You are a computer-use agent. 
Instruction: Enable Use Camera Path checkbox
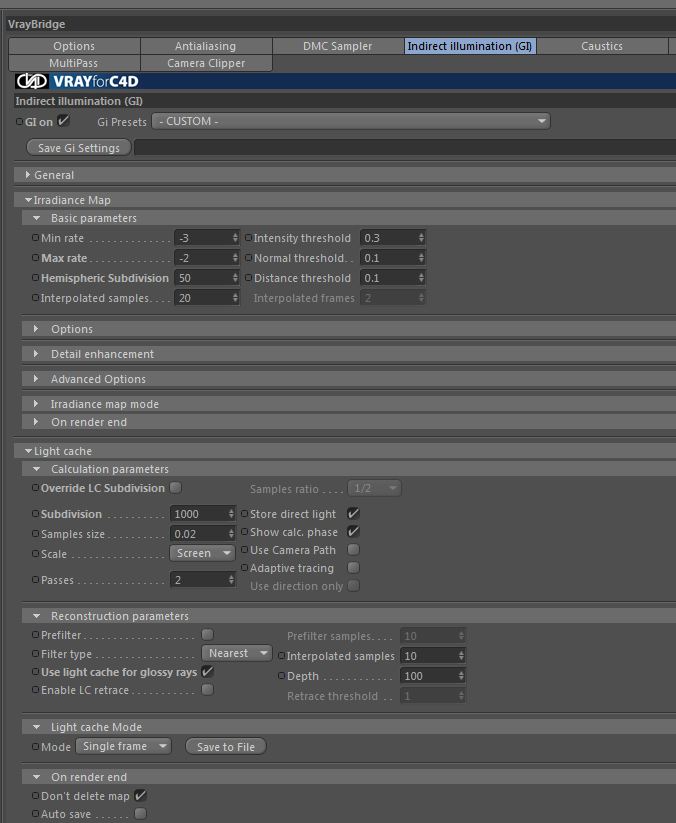[354, 550]
